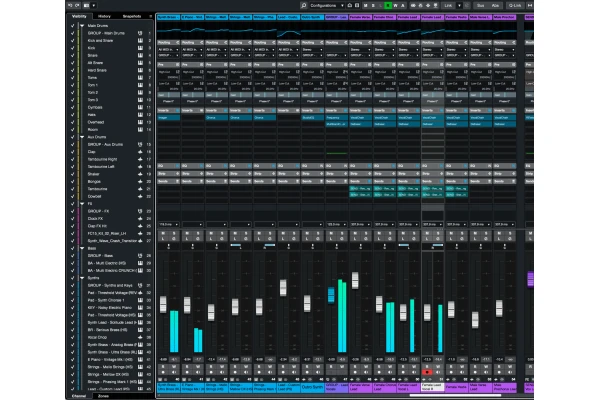Uncheck visibility for the Bongos channel
This screenshot has height=400, width=600.
click(73, 181)
